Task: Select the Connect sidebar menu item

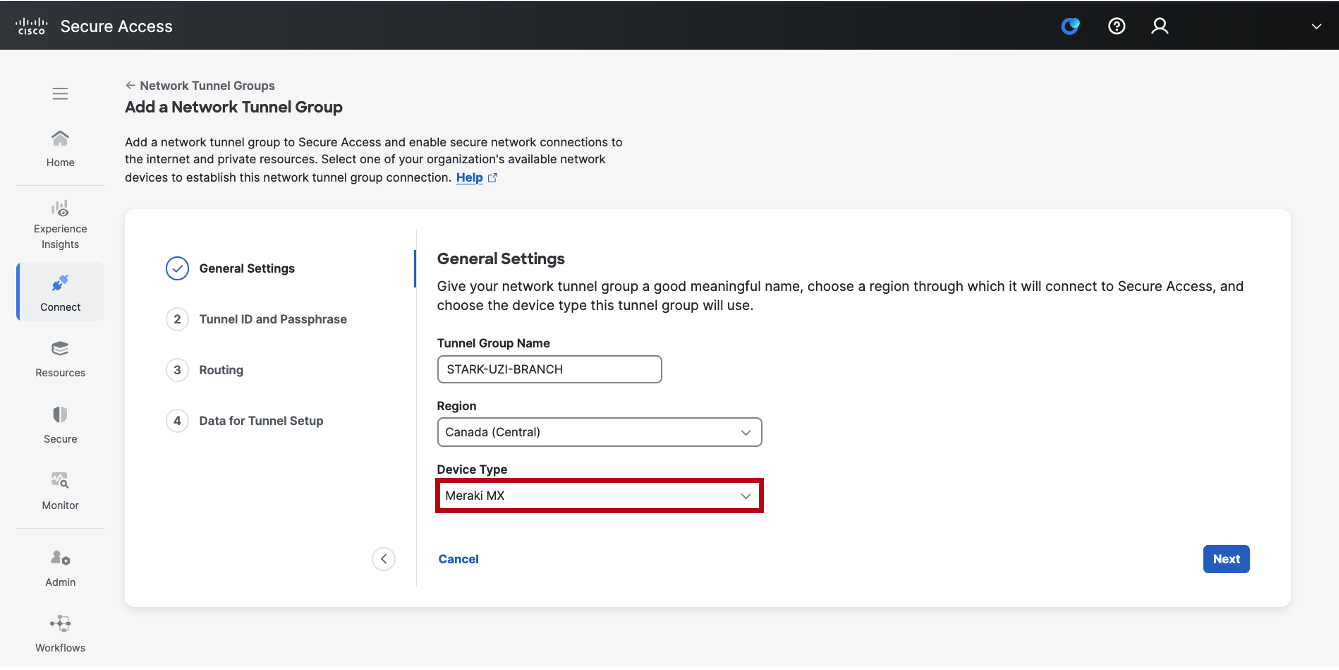Action: (x=60, y=291)
